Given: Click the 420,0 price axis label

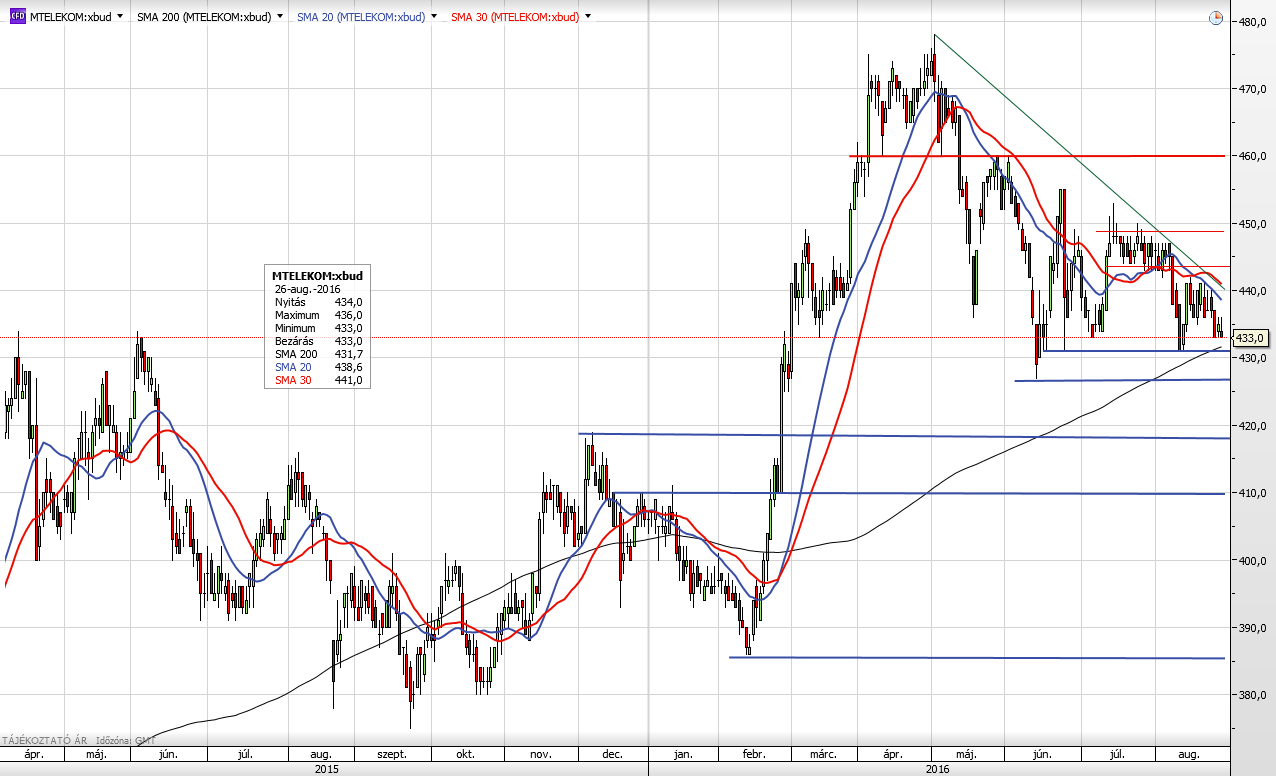Looking at the screenshot, I should pyautogui.click(x=1253, y=426).
